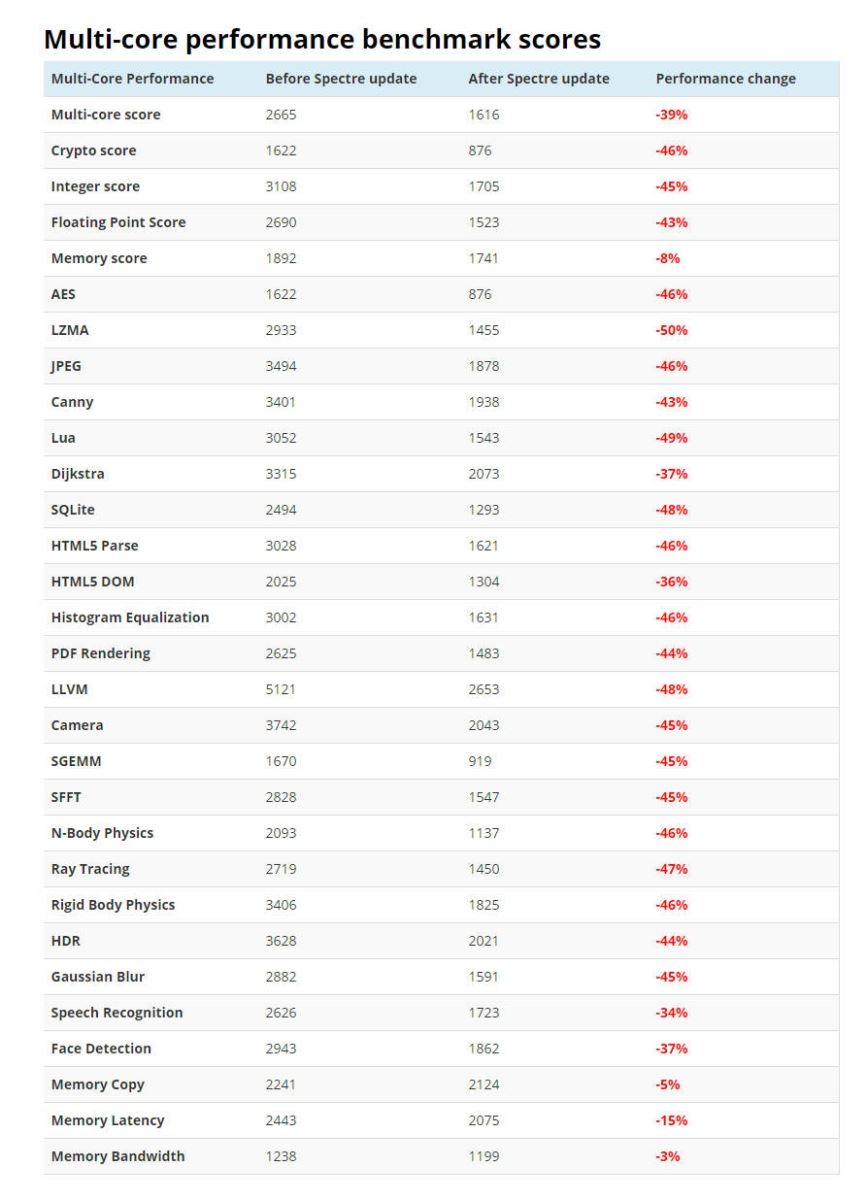Viewport: 867px width, 1200px height.
Task: Click the Histogram Equalization row label
Action: pos(130,618)
